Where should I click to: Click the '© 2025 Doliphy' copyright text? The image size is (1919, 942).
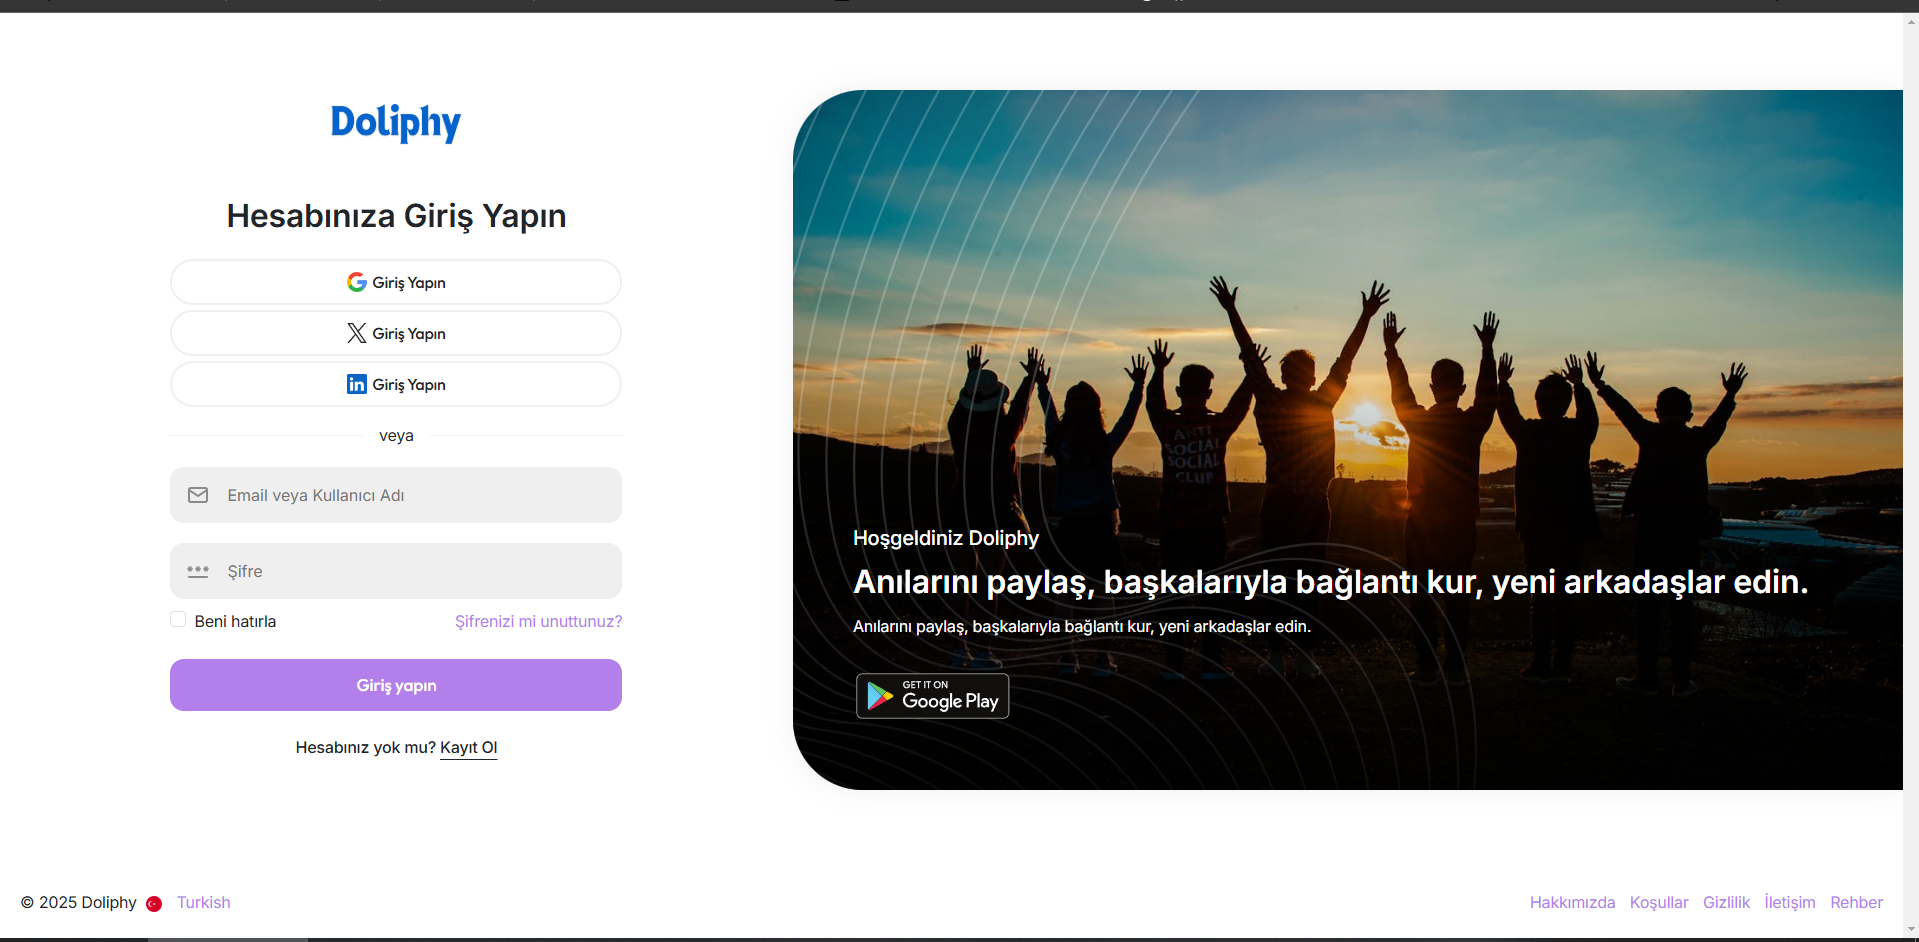point(79,902)
